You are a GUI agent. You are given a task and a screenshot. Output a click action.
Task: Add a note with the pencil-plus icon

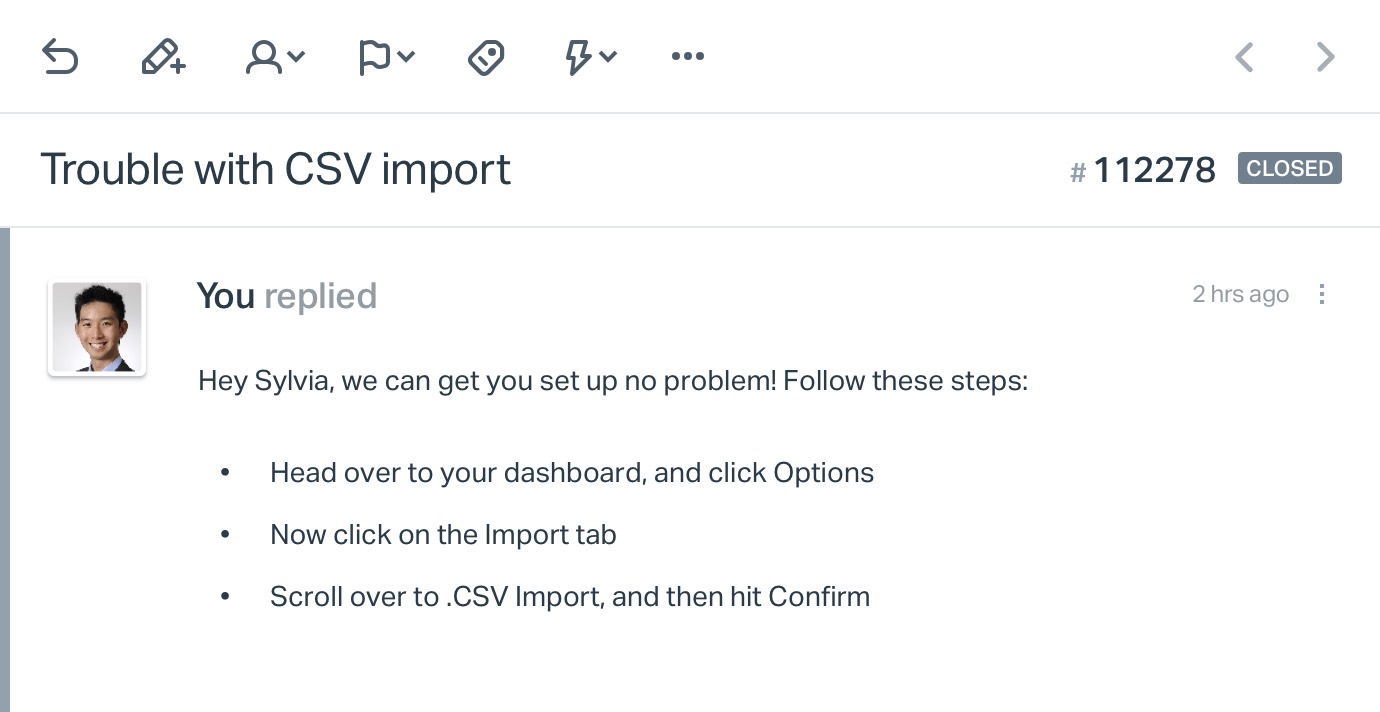point(163,57)
